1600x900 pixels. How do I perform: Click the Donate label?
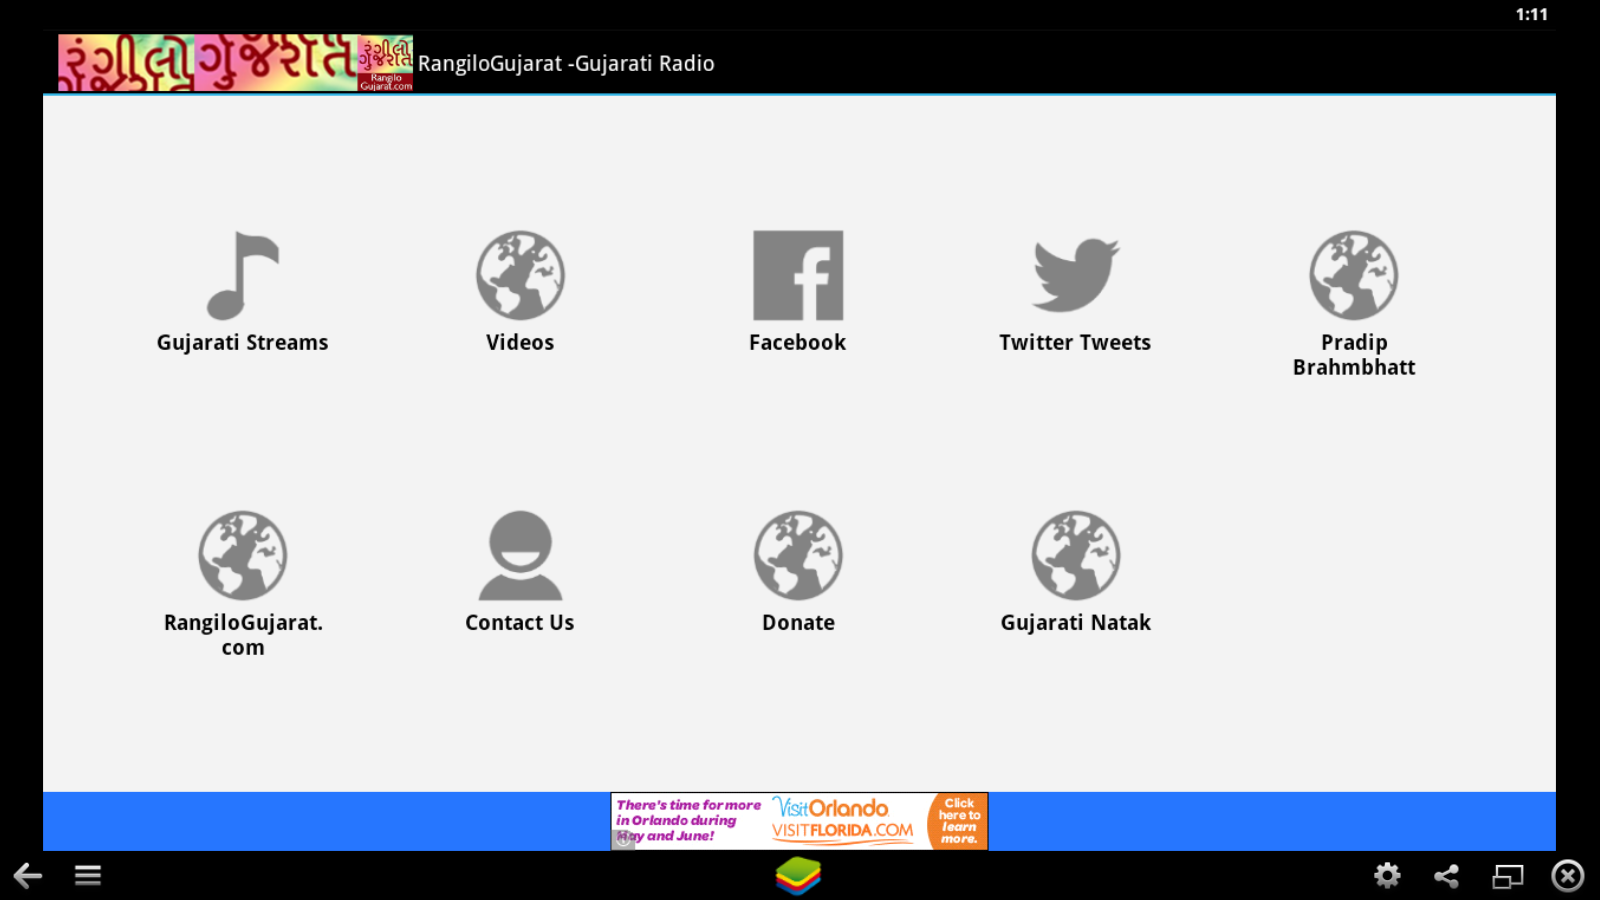[798, 623]
